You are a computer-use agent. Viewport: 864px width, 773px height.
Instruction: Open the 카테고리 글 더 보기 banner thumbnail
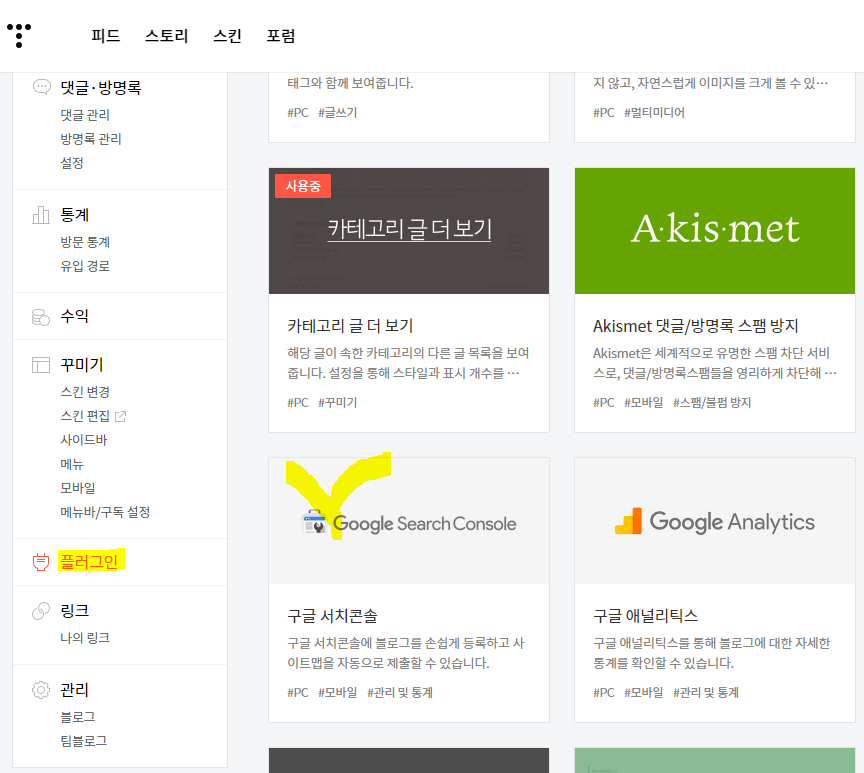409,231
